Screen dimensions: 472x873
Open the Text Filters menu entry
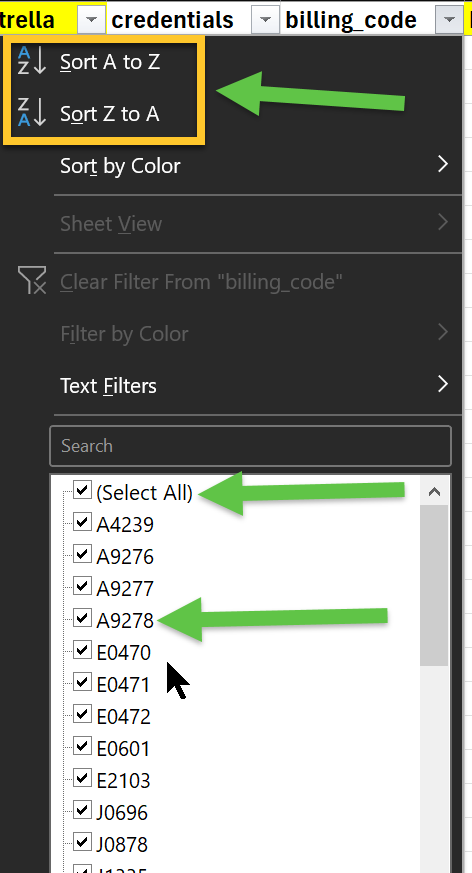coord(108,385)
